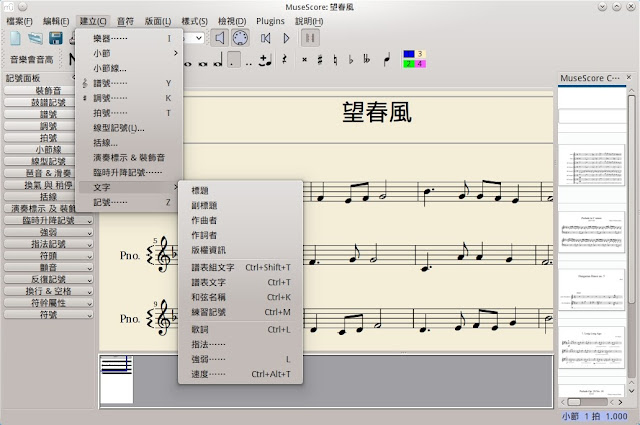Click the 音樂會音高 concert pitch button
The width and height of the screenshot is (640, 425).
pos(32,60)
